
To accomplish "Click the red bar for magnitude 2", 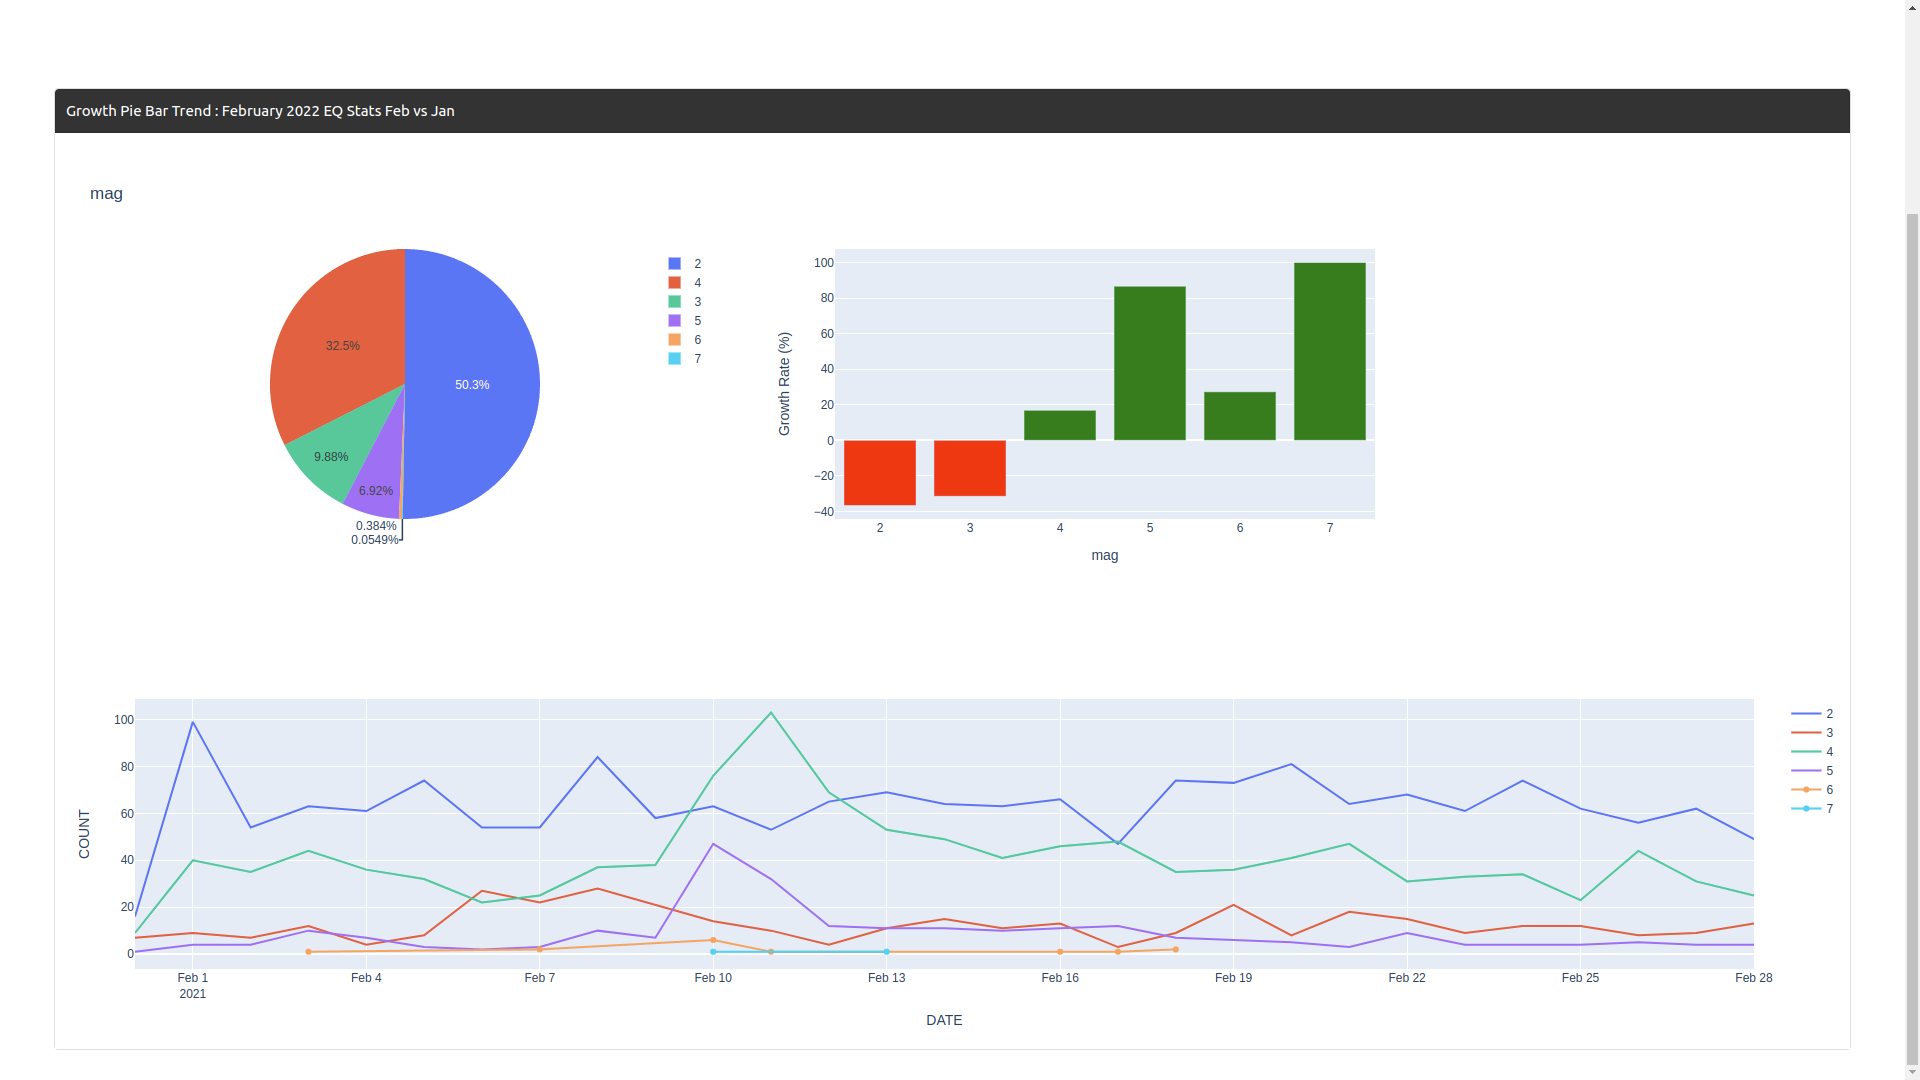I will point(880,472).
